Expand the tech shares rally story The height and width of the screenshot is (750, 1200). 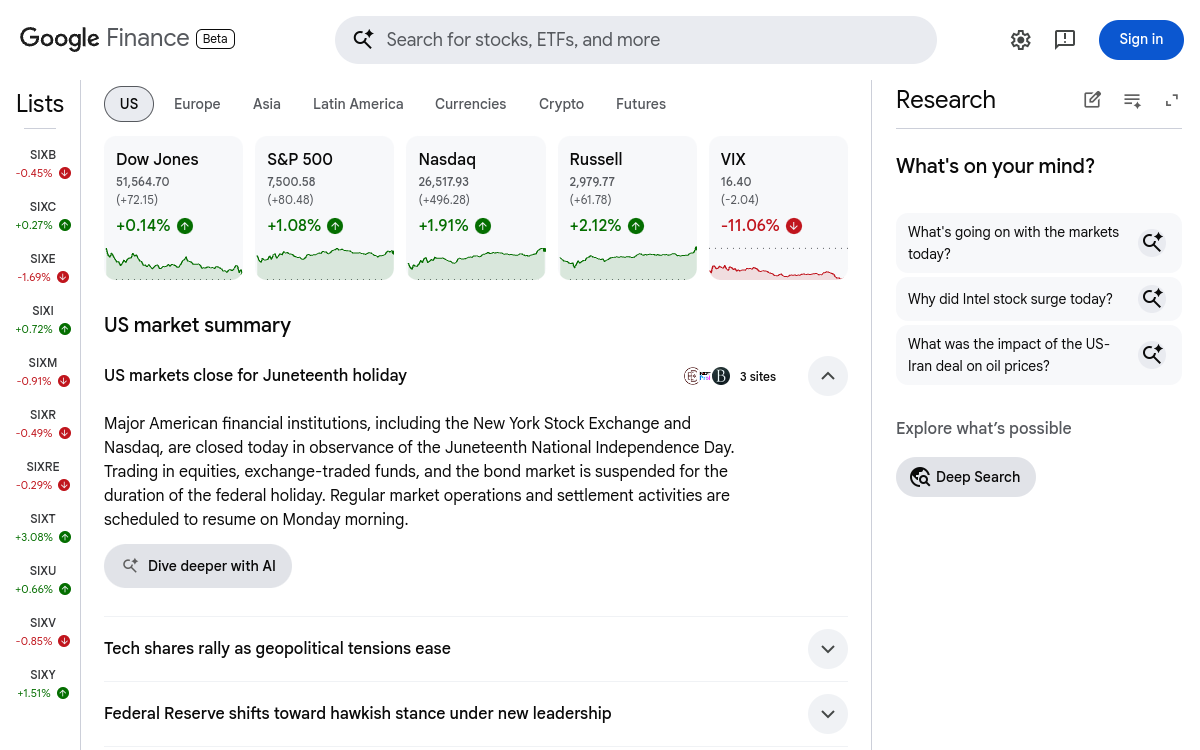click(x=828, y=649)
